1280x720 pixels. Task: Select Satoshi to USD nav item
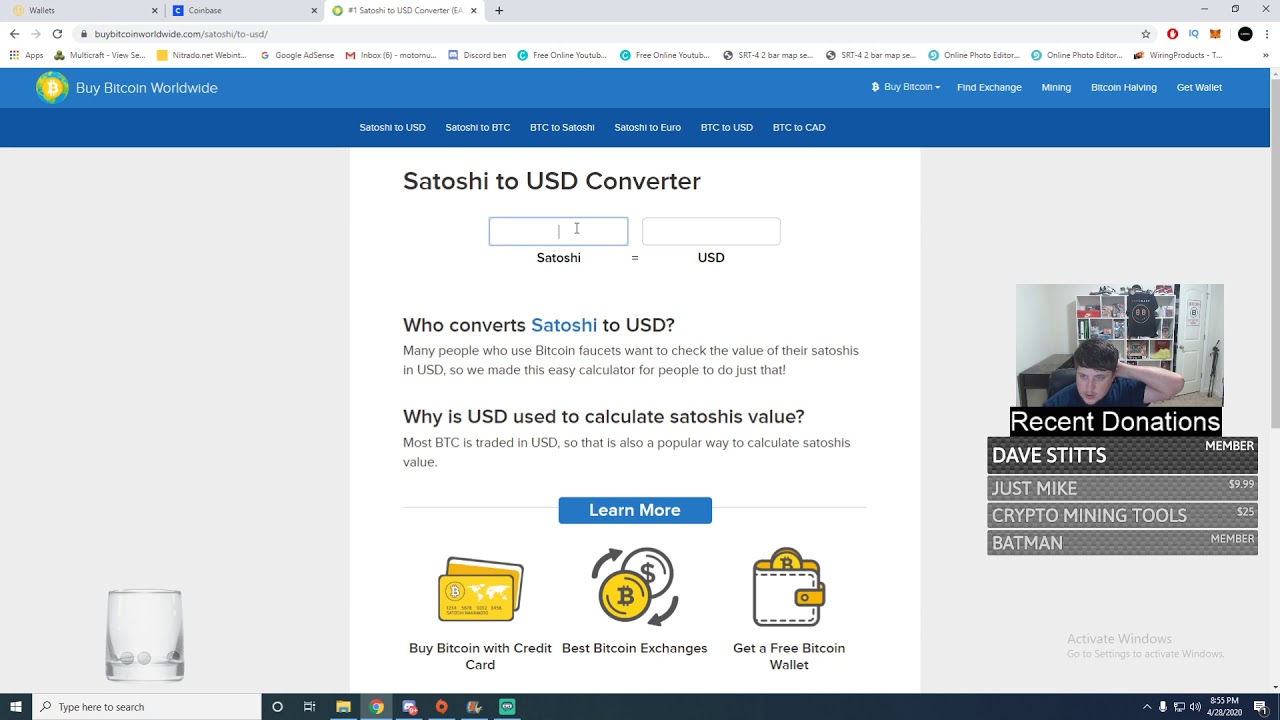(x=392, y=127)
